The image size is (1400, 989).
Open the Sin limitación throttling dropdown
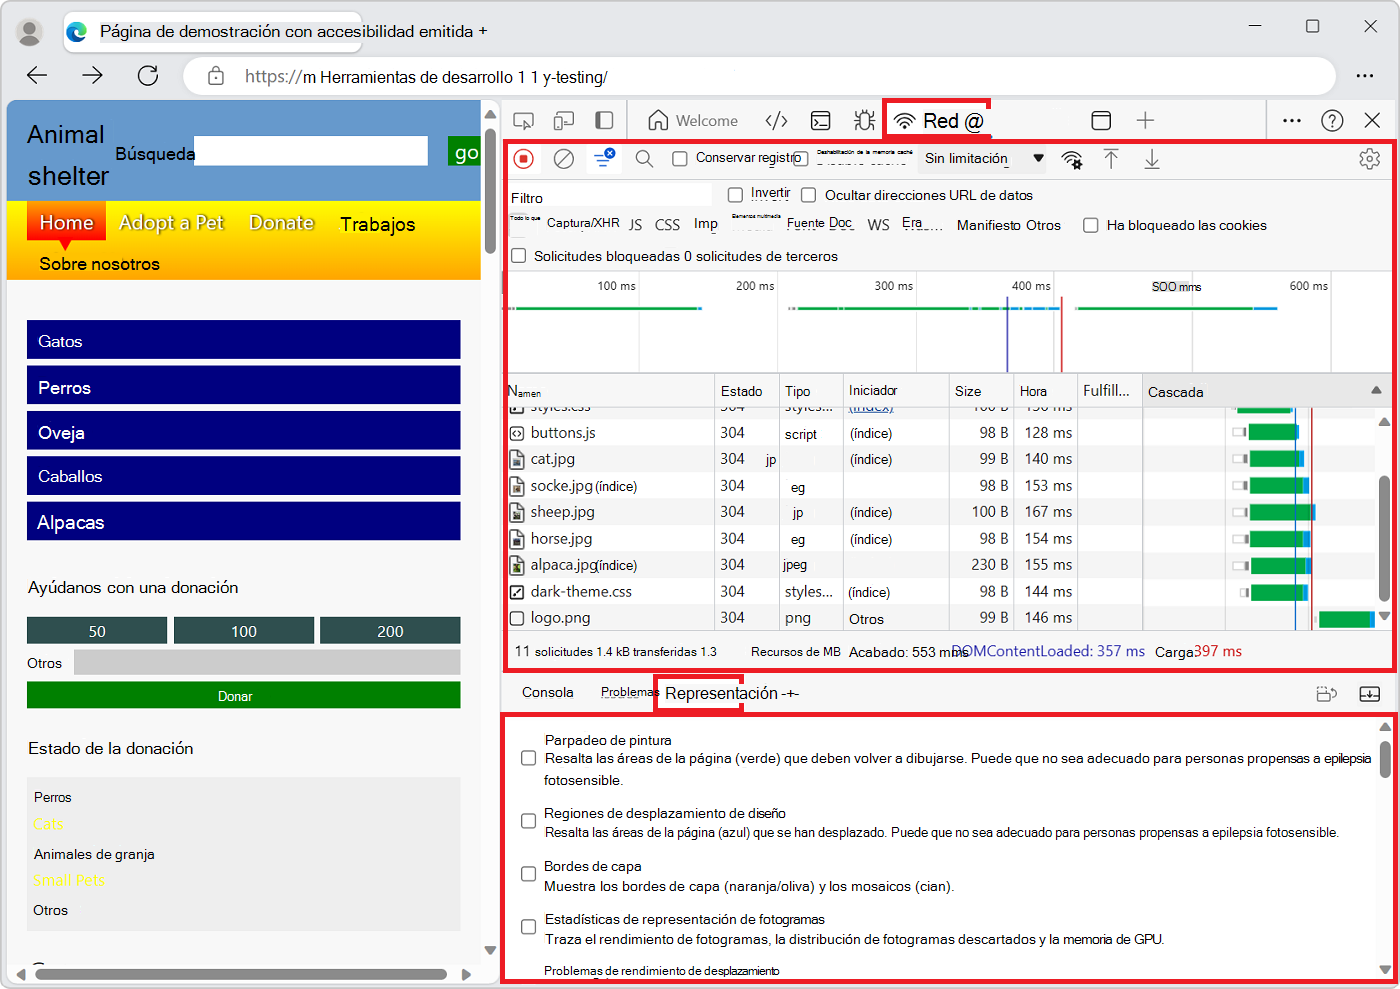pos(980,158)
